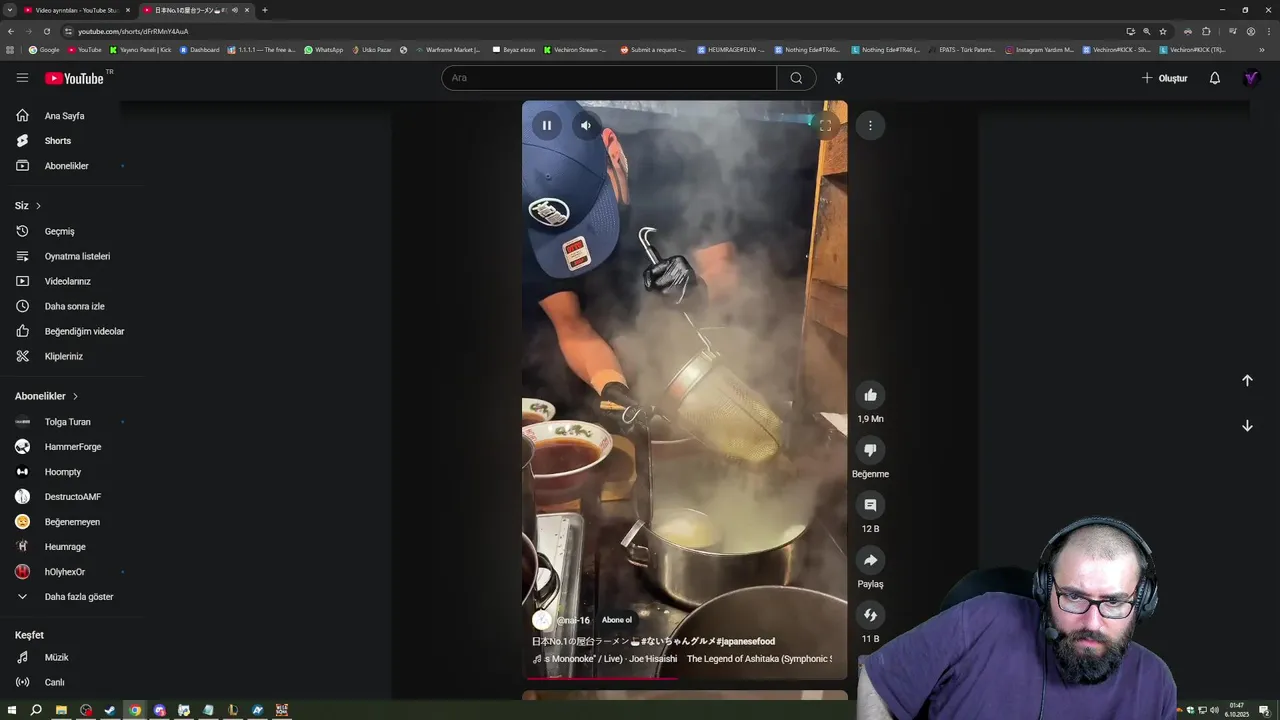Start voice search with microphone icon
This screenshot has width=1280, height=720.
click(839, 78)
